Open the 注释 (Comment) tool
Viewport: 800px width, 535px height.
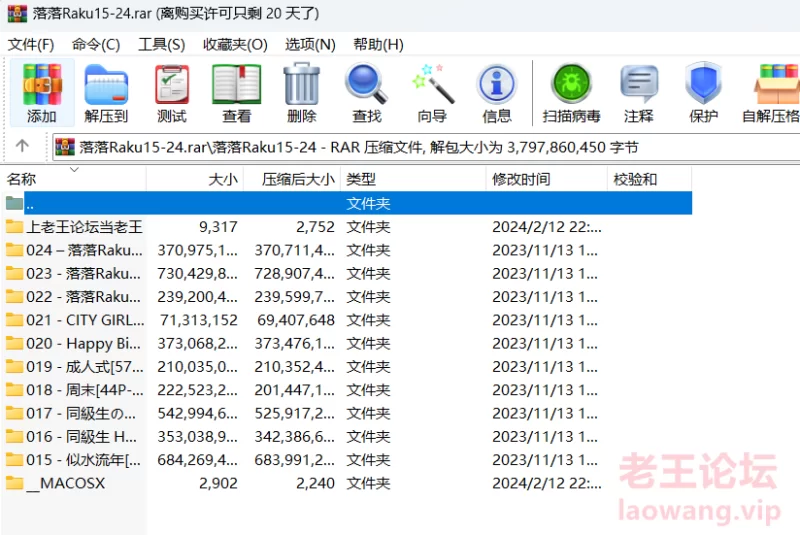[639, 92]
